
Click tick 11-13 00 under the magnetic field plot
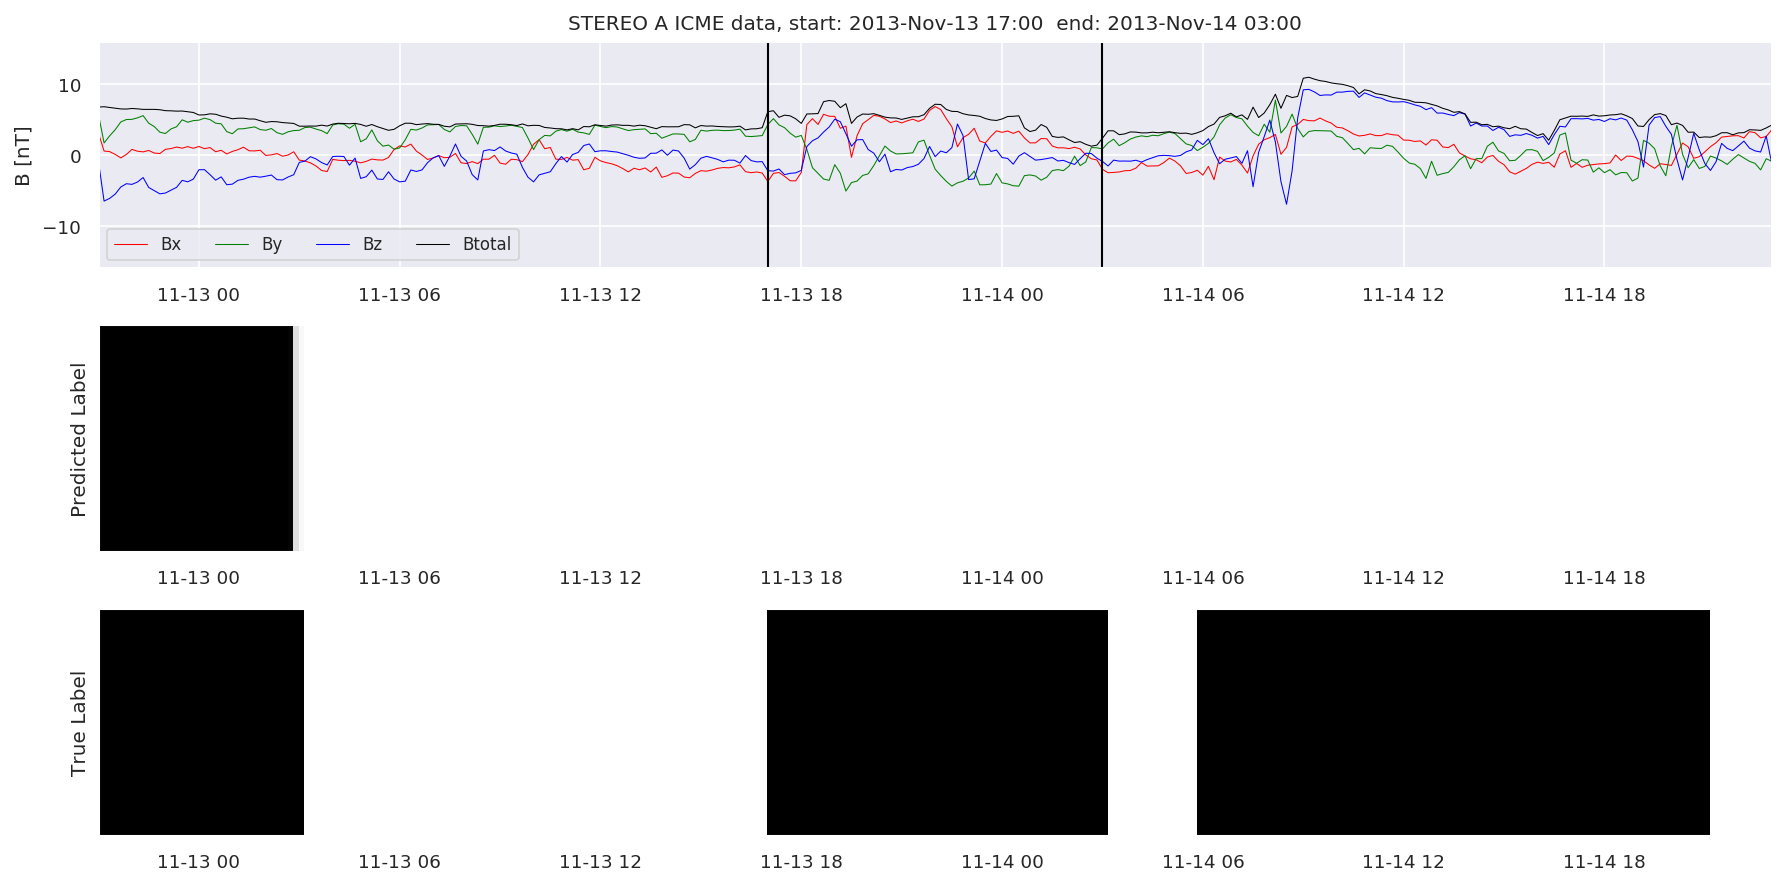(199, 295)
